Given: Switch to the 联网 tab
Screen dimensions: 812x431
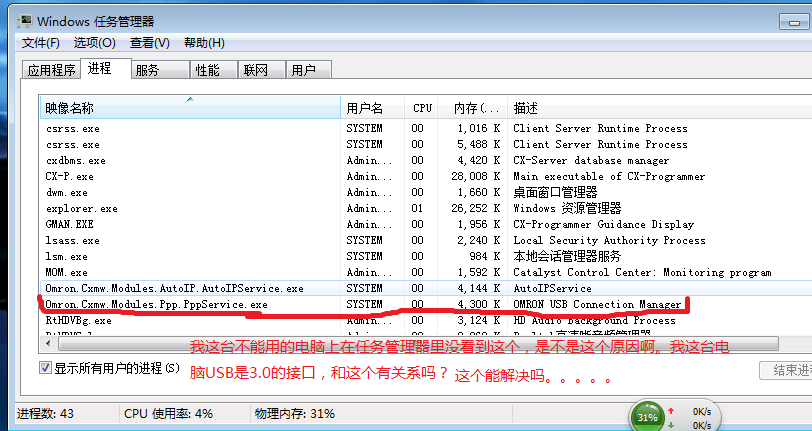Looking at the screenshot, I should pos(255,70).
